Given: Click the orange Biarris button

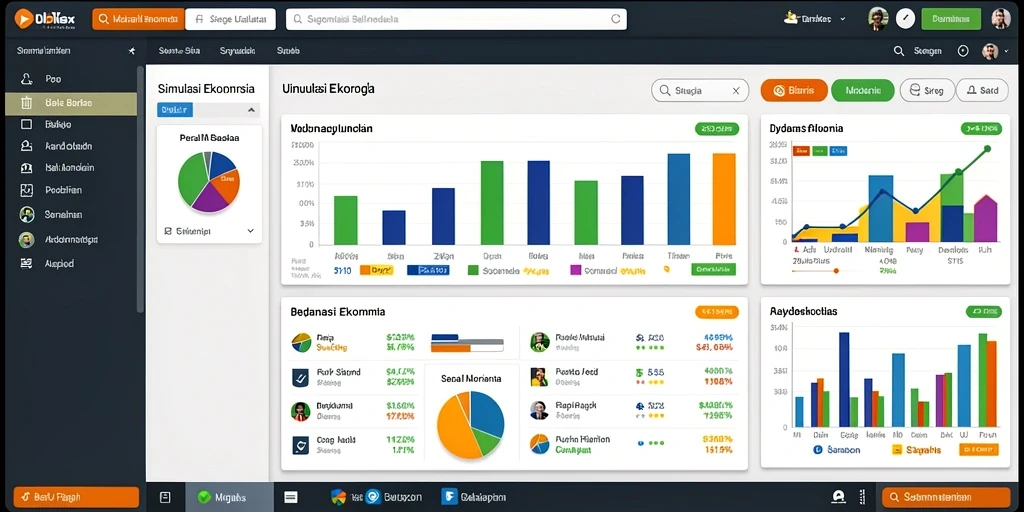Looking at the screenshot, I should [x=794, y=91].
